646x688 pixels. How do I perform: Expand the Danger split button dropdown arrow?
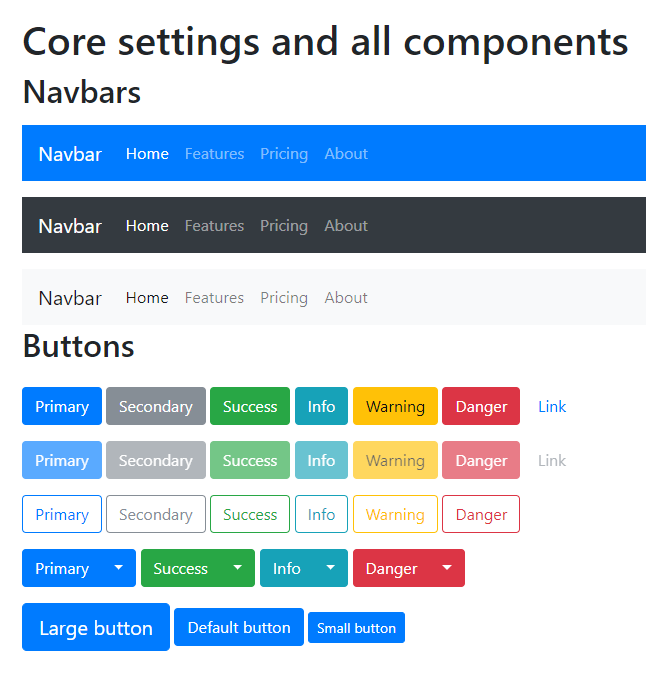(447, 568)
